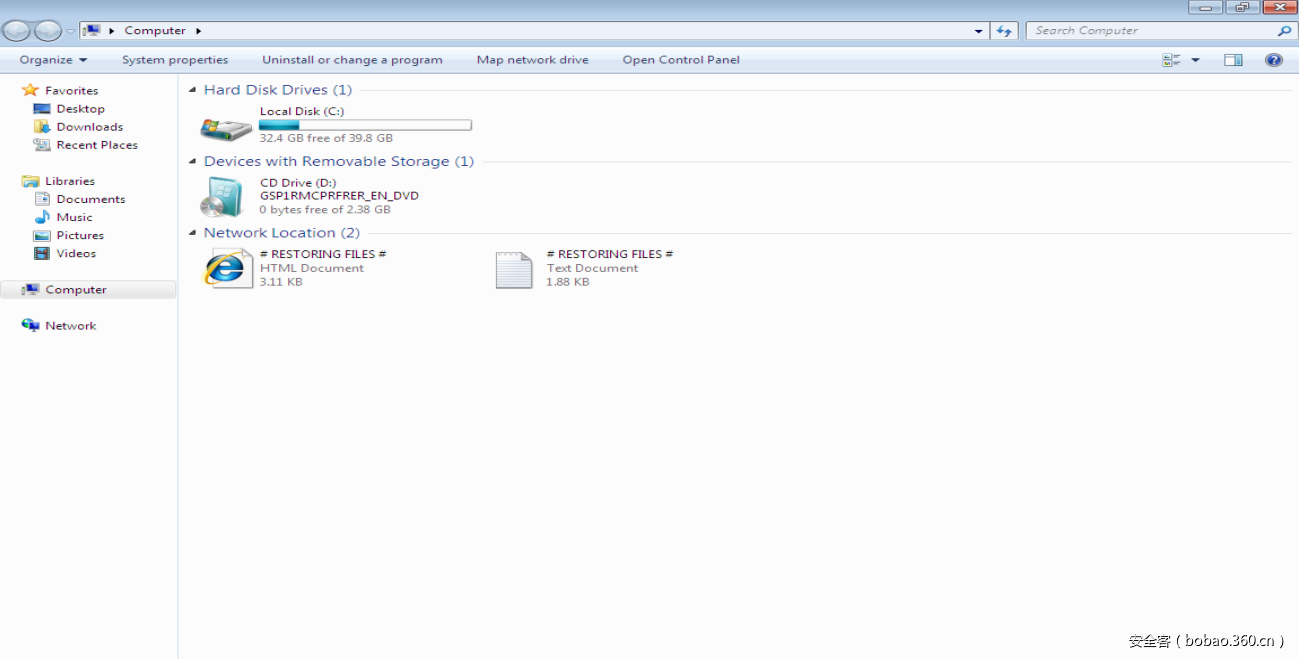Open the recent pages dropdown arrow

(70, 32)
